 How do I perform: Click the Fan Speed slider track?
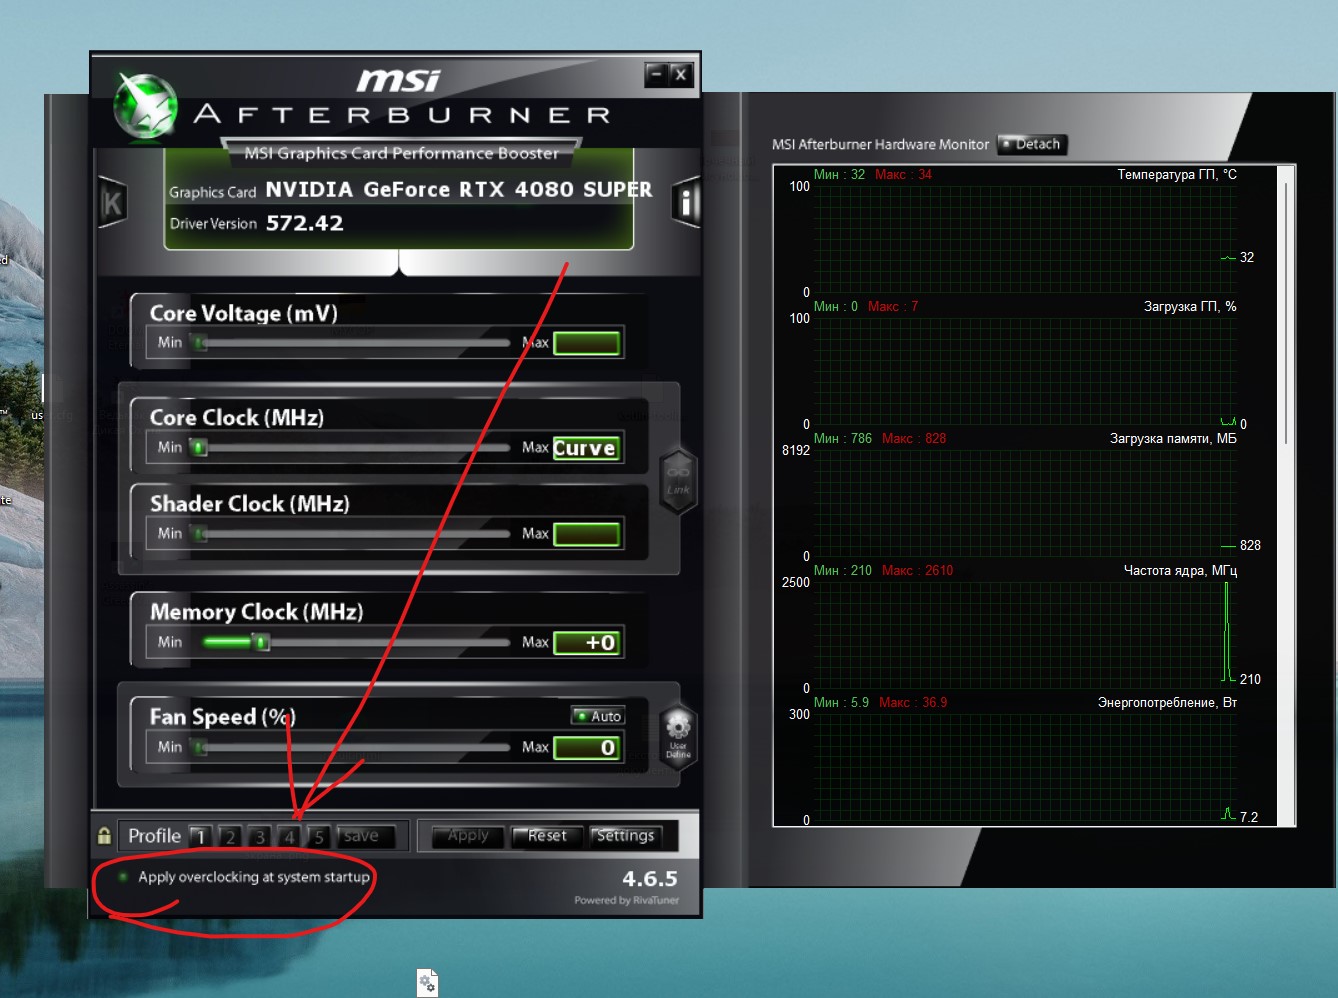[x=352, y=747]
